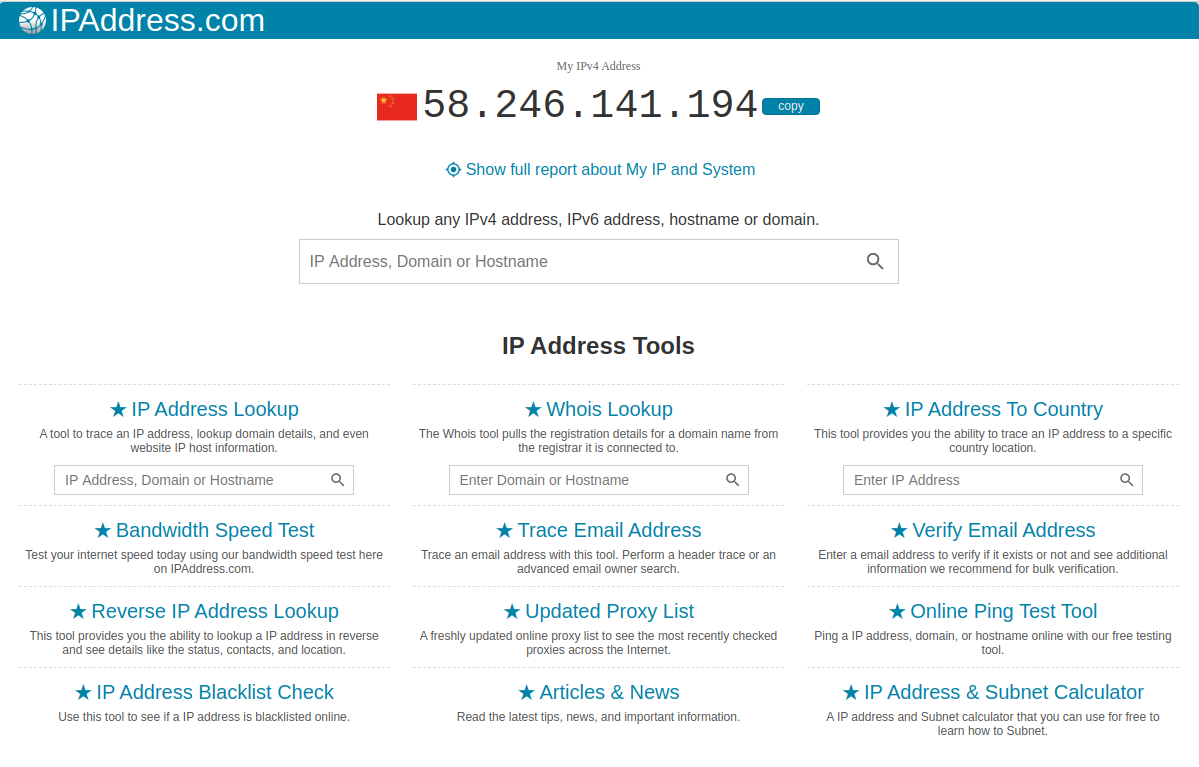Click the star icon next to Updated Proxy List
This screenshot has height=767, width=1199.
pyautogui.click(x=512, y=612)
